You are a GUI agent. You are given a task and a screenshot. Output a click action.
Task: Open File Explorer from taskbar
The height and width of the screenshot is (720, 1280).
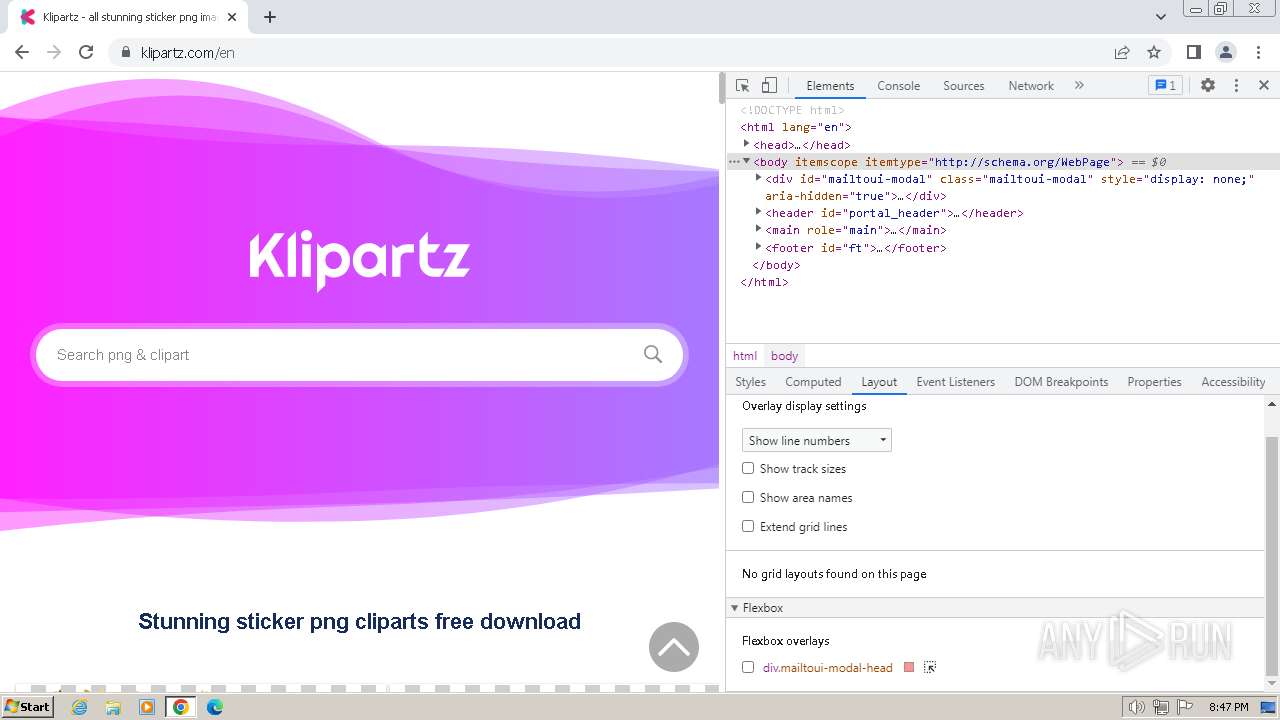click(113, 707)
